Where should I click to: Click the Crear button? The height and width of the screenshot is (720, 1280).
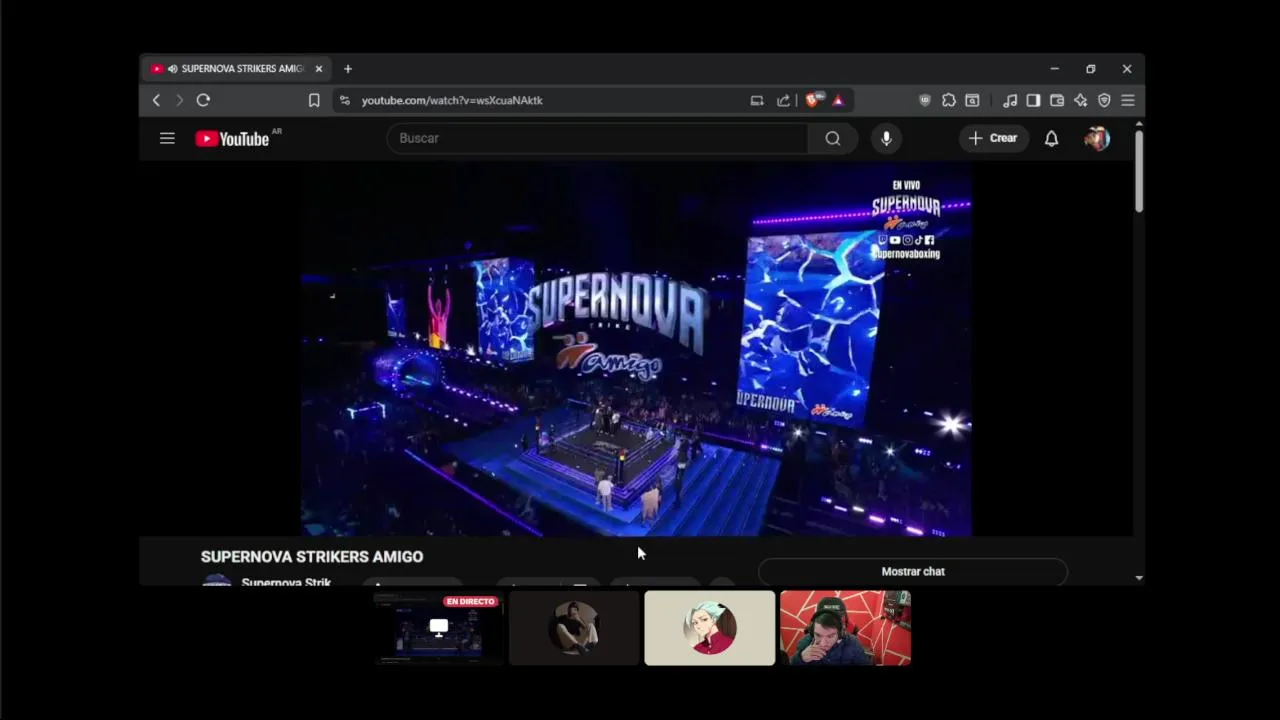pos(994,138)
